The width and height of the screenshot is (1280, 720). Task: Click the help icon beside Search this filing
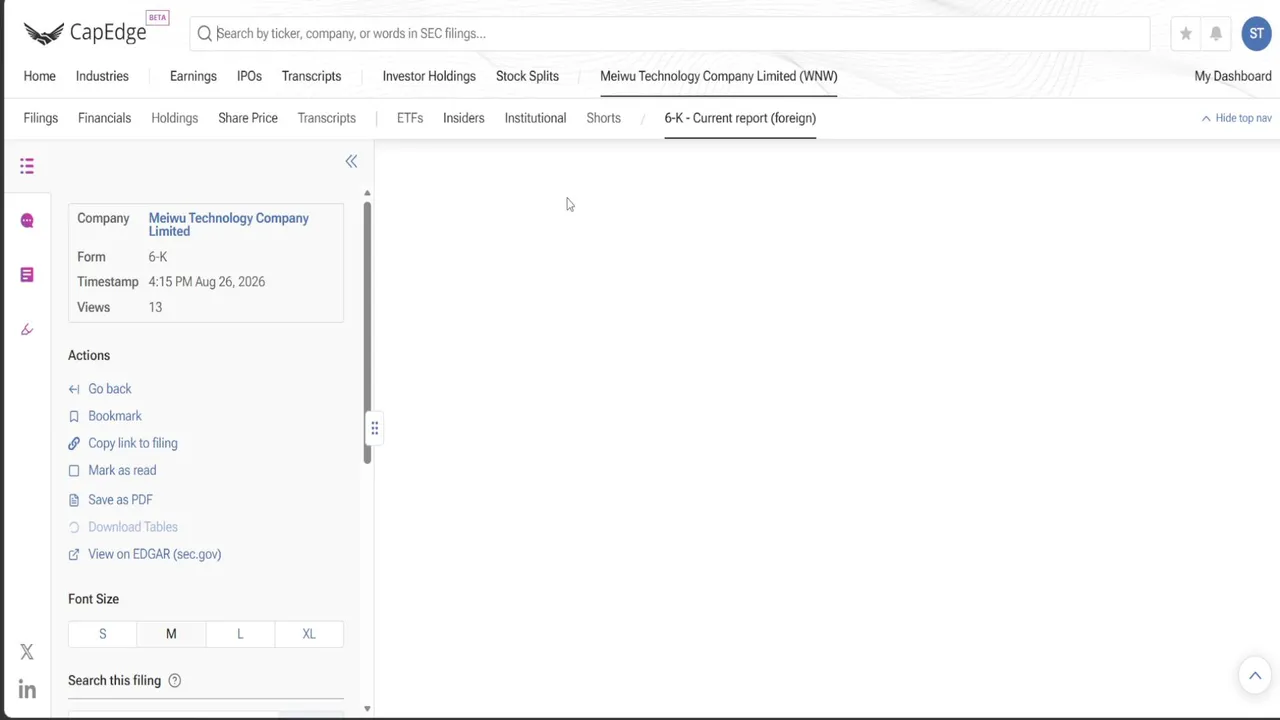pyautogui.click(x=174, y=681)
